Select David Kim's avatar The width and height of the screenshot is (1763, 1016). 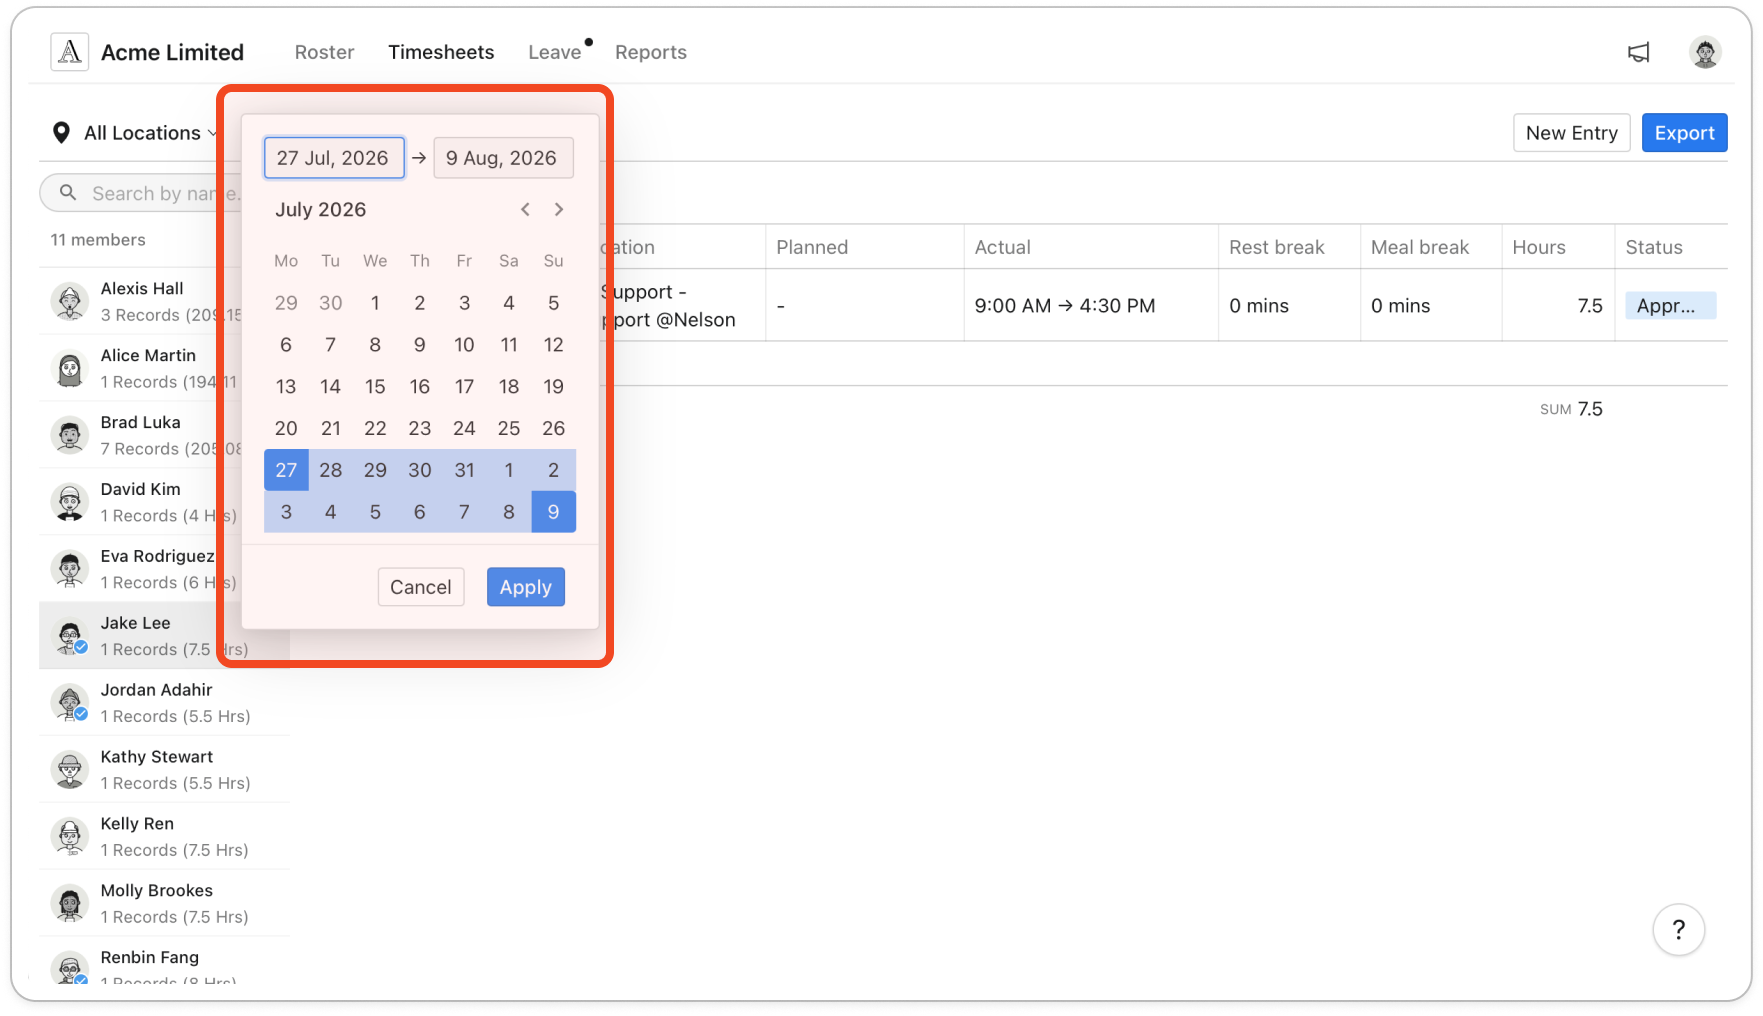tap(70, 502)
